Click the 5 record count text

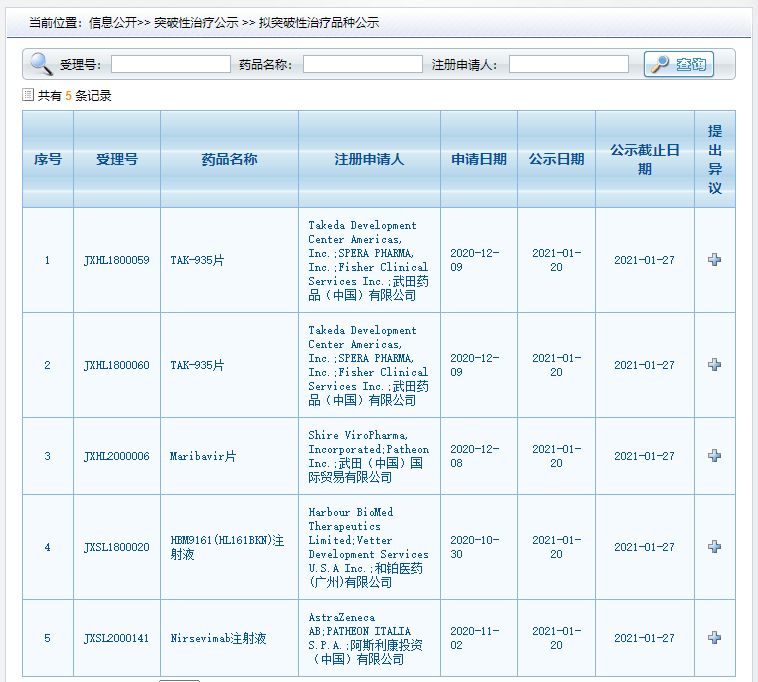pos(68,96)
